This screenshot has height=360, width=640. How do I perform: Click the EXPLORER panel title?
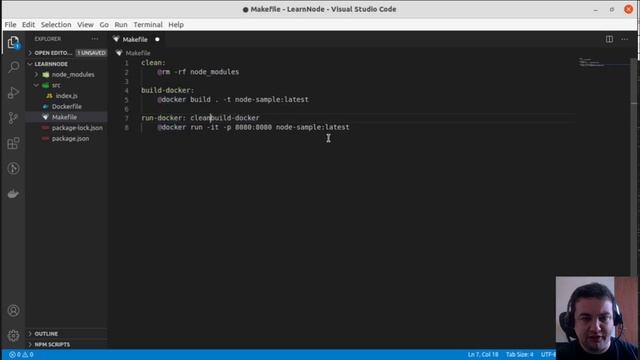(x=48, y=39)
